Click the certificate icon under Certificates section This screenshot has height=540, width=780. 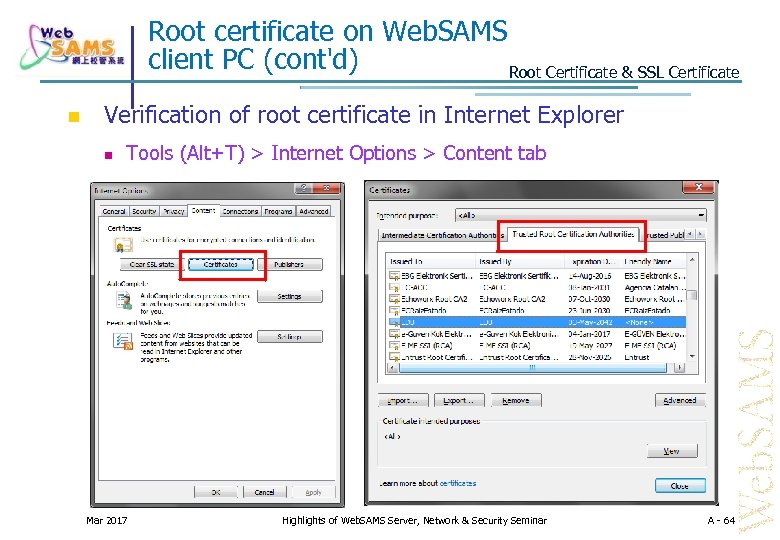tap(123, 244)
